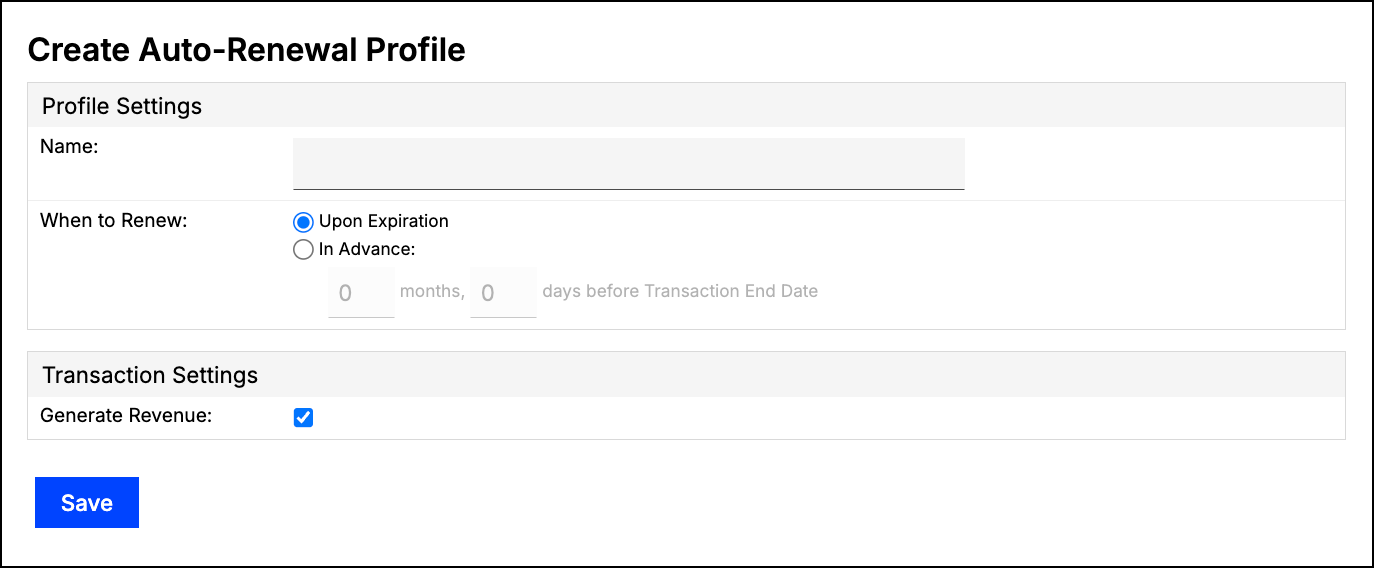Click the "In Advance:" option label text
Viewport: 1374px width, 568px height.
(x=367, y=249)
